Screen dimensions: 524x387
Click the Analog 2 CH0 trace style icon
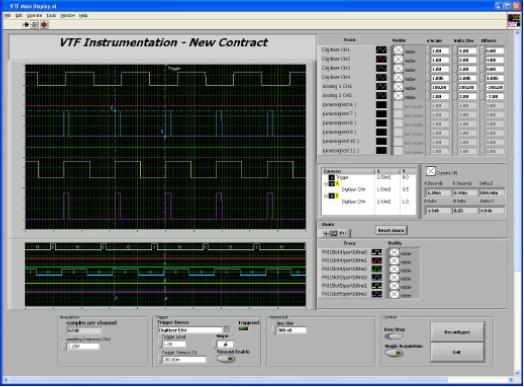point(381,96)
